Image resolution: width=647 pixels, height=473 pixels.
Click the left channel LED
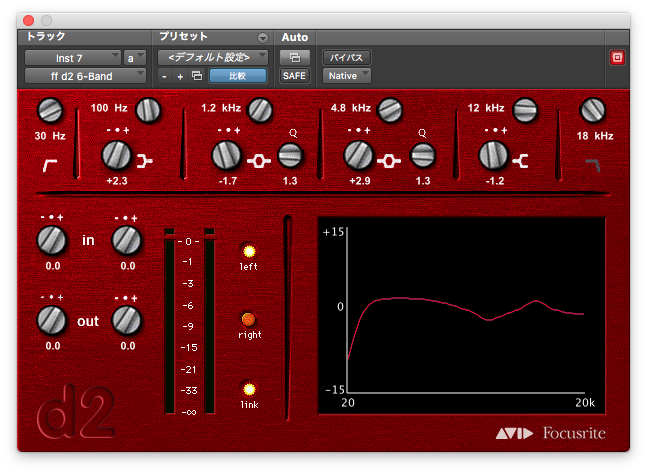pos(249,251)
